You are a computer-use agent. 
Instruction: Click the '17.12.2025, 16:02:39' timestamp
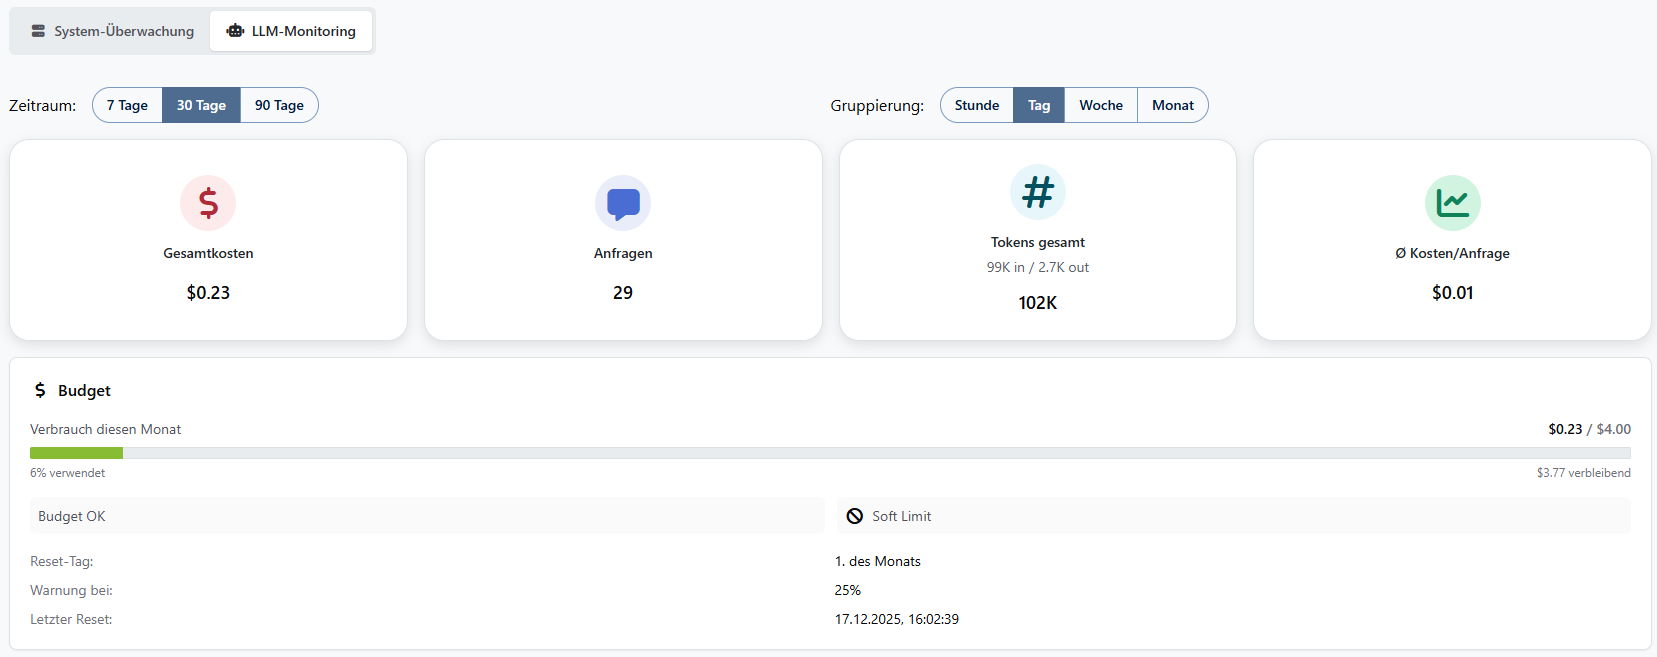coord(897,619)
